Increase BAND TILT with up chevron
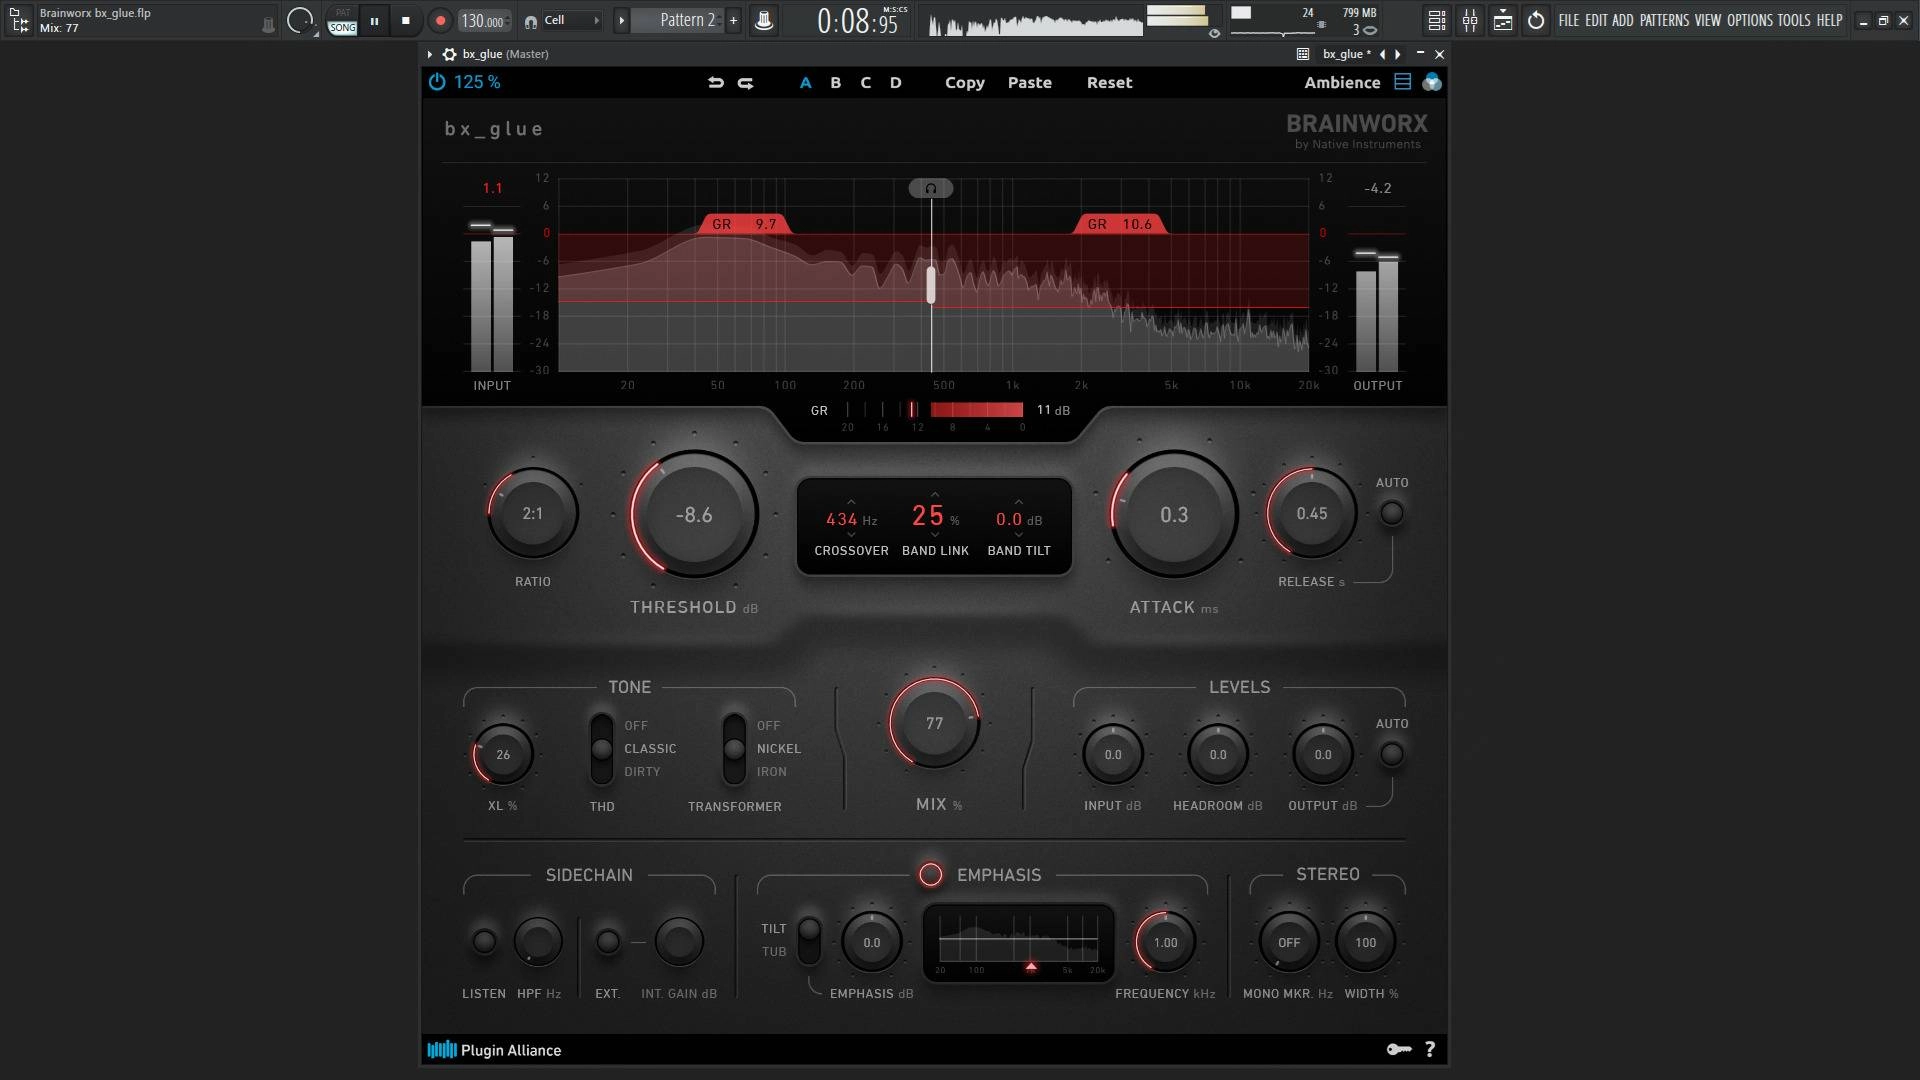The image size is (1920, 1080). pos(1018,501)
